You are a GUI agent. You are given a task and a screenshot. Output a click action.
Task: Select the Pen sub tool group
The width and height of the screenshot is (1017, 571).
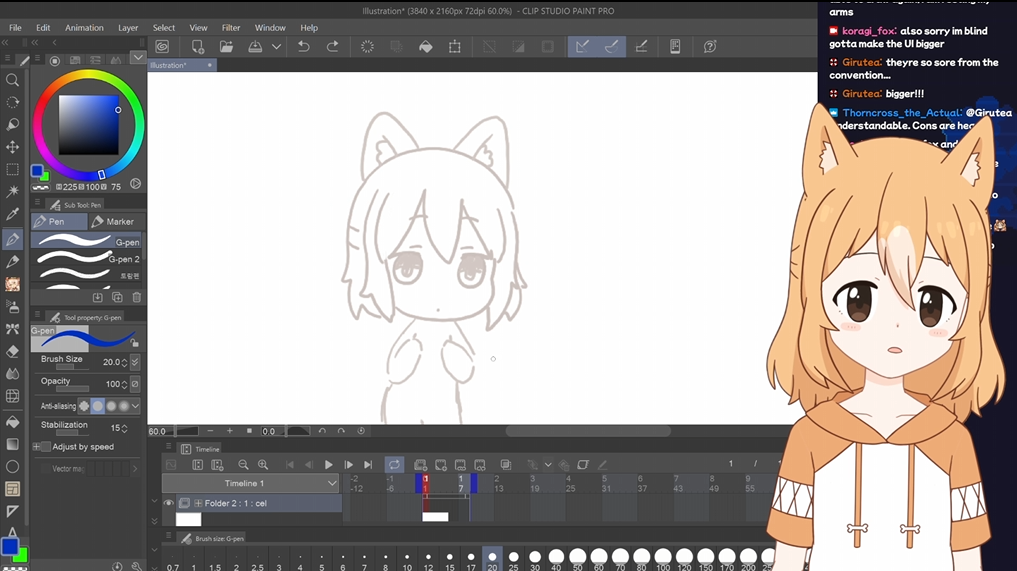[x=58, y=221]
